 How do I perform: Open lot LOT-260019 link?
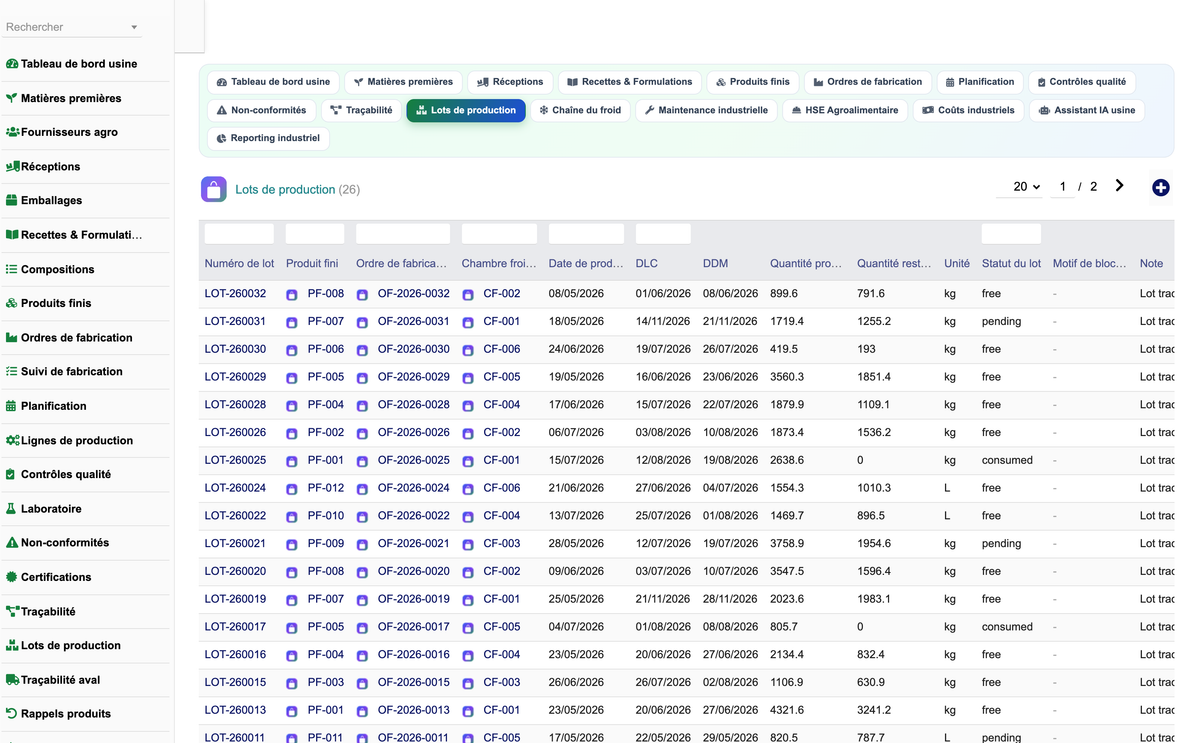235,599
